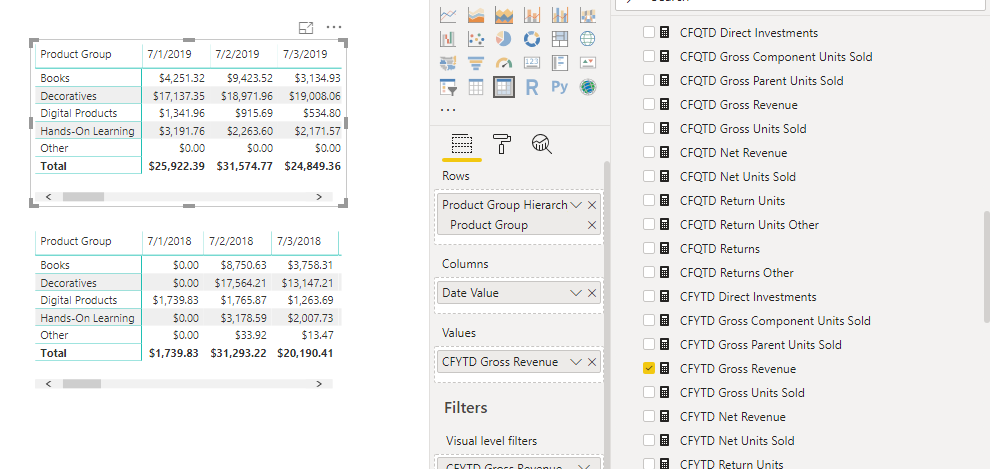The width and height of the screenshot is (990, 469).
Task: Select the highlighted Matrix visualization
Action: click(x=504, y=87)
